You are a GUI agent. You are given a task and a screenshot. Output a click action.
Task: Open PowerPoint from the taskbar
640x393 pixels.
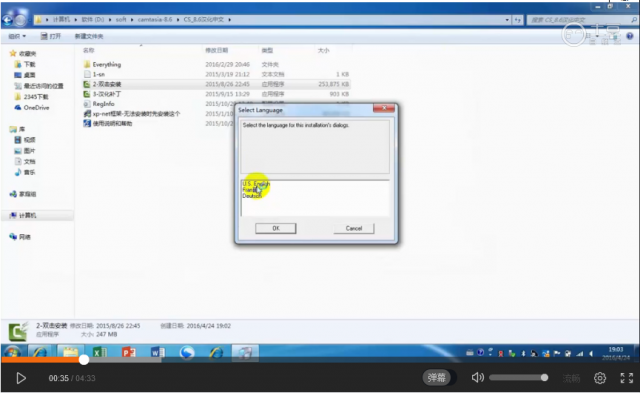(x=129, y=352)
